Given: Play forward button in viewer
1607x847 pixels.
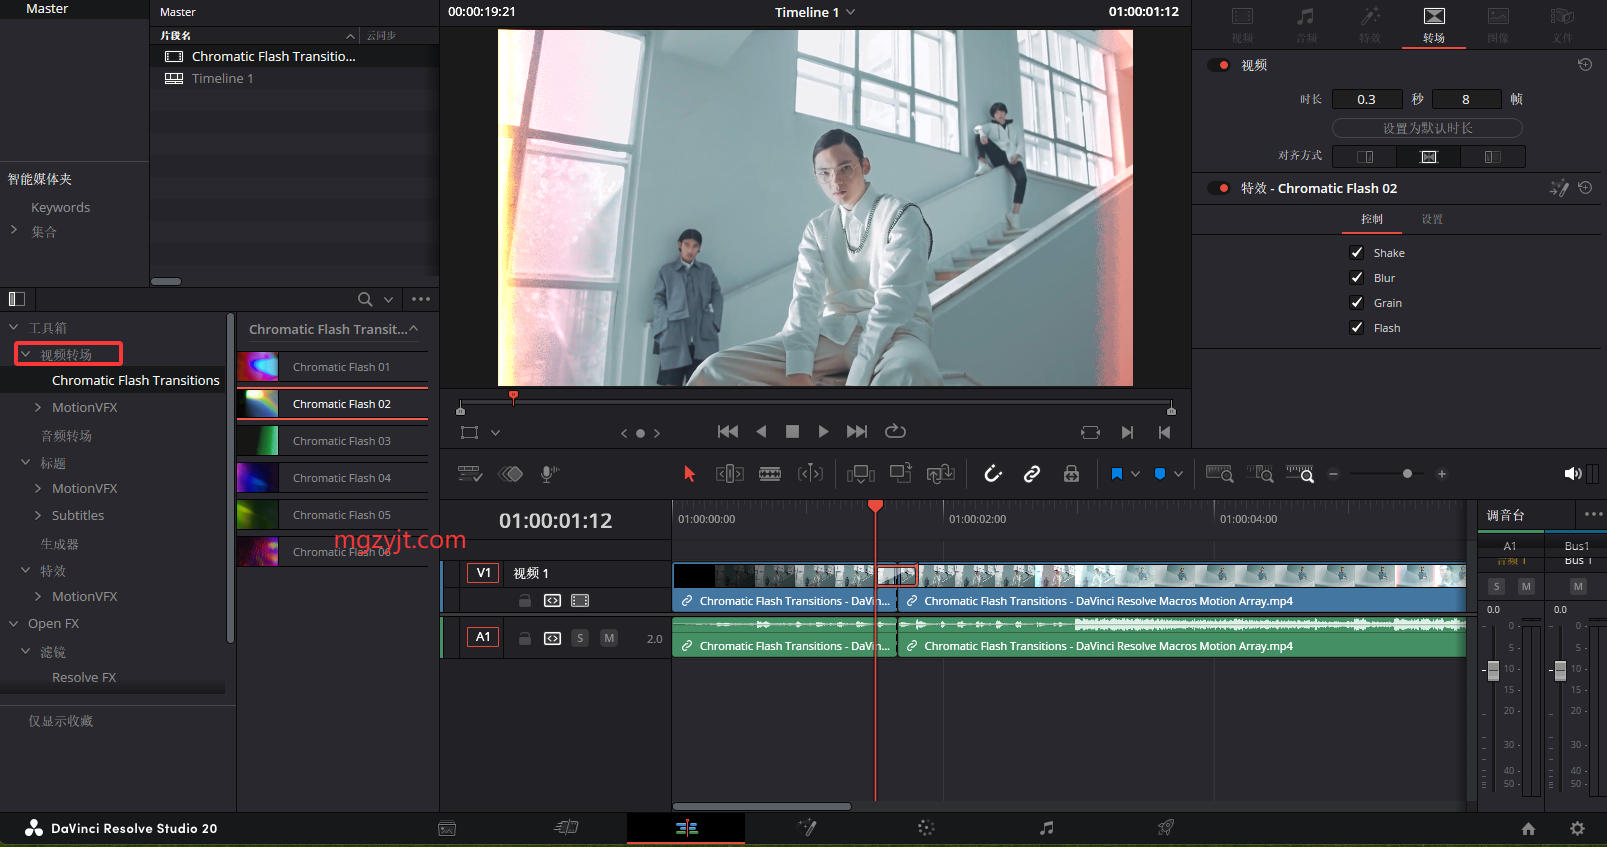Looking at the screenshot, I should [823, 432].
